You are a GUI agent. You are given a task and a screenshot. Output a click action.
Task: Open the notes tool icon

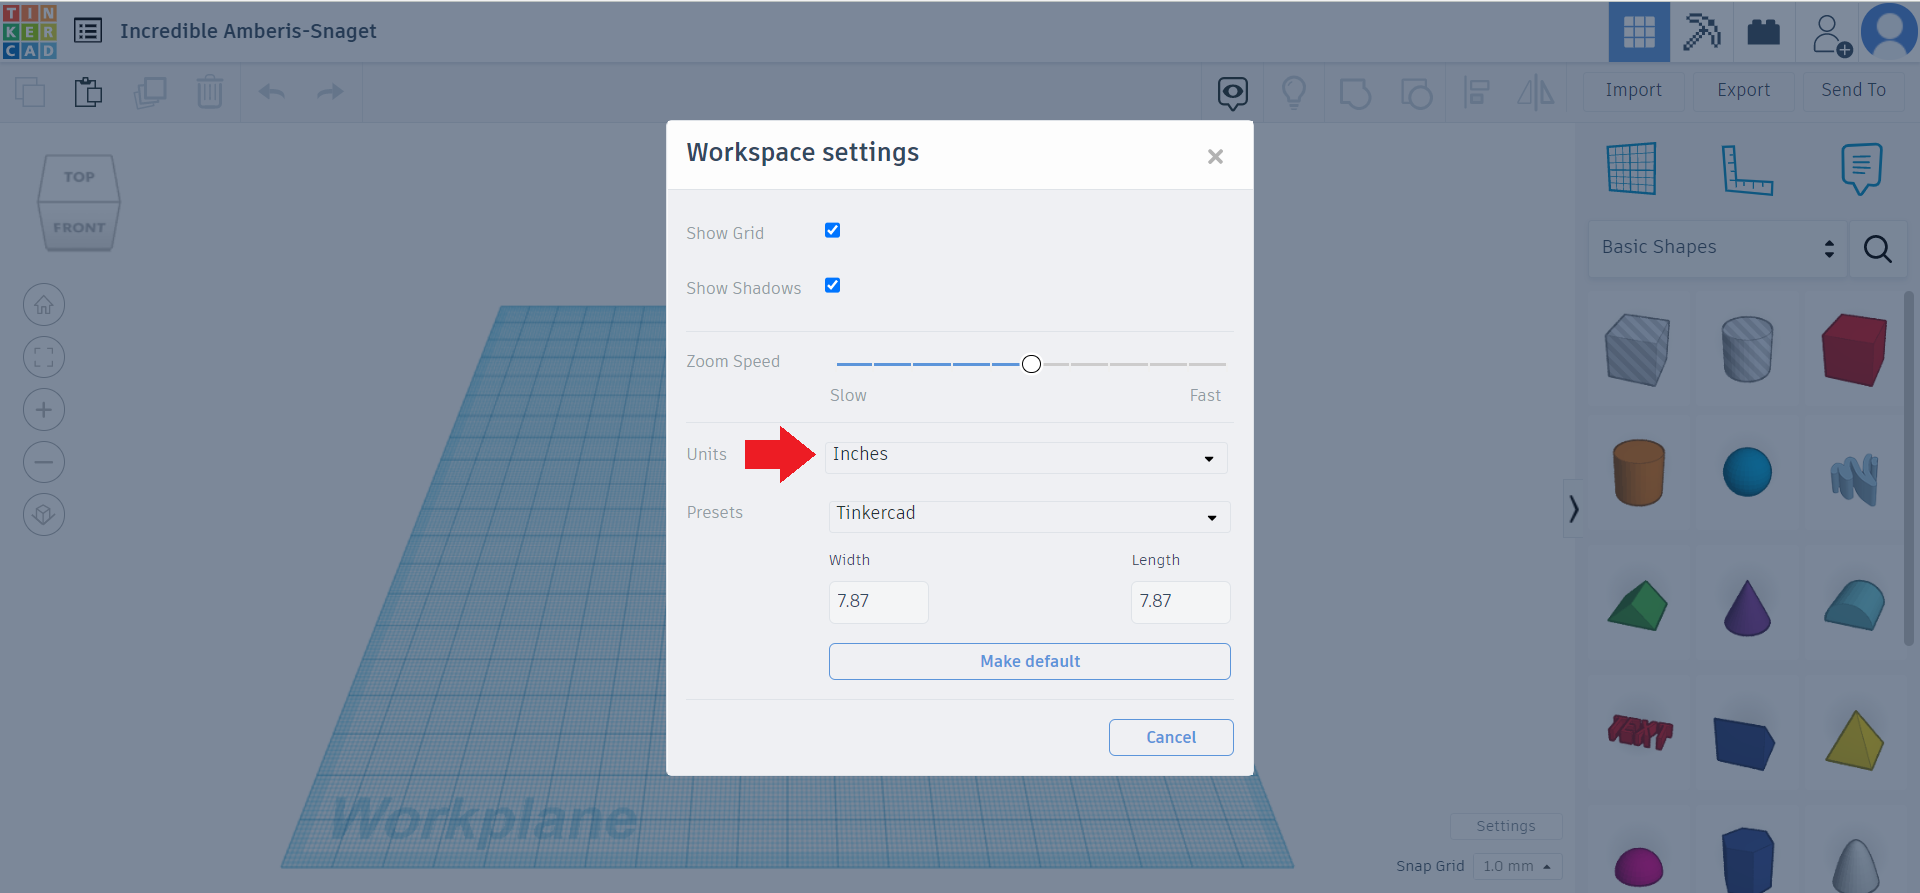click(x=1861, y=168)
